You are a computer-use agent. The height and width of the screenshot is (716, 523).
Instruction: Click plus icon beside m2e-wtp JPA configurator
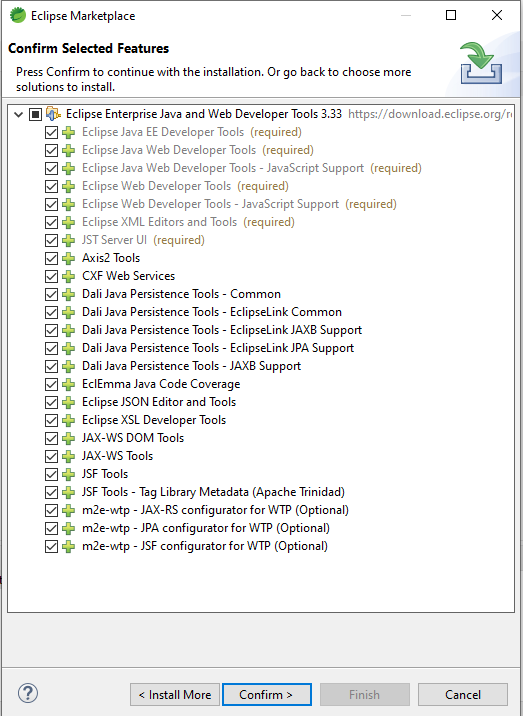pos(69,528)
